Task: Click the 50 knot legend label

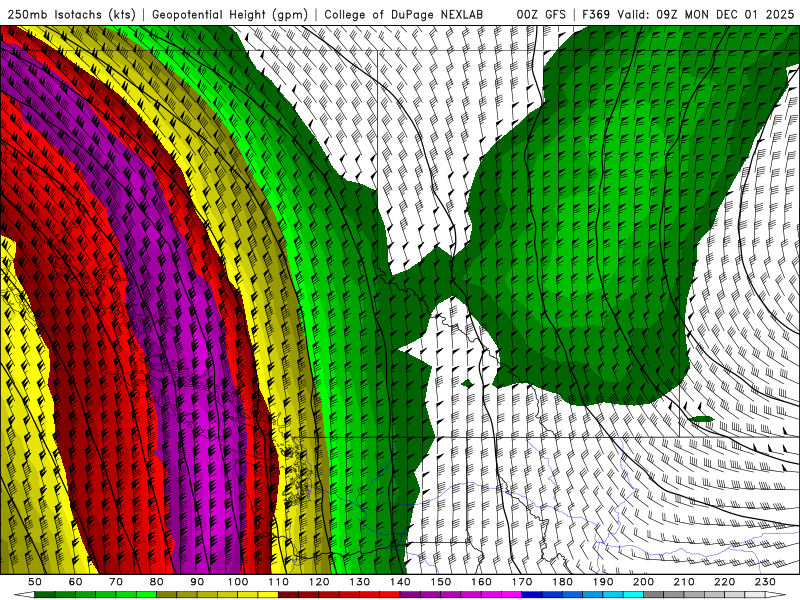Action: (35, 582)
